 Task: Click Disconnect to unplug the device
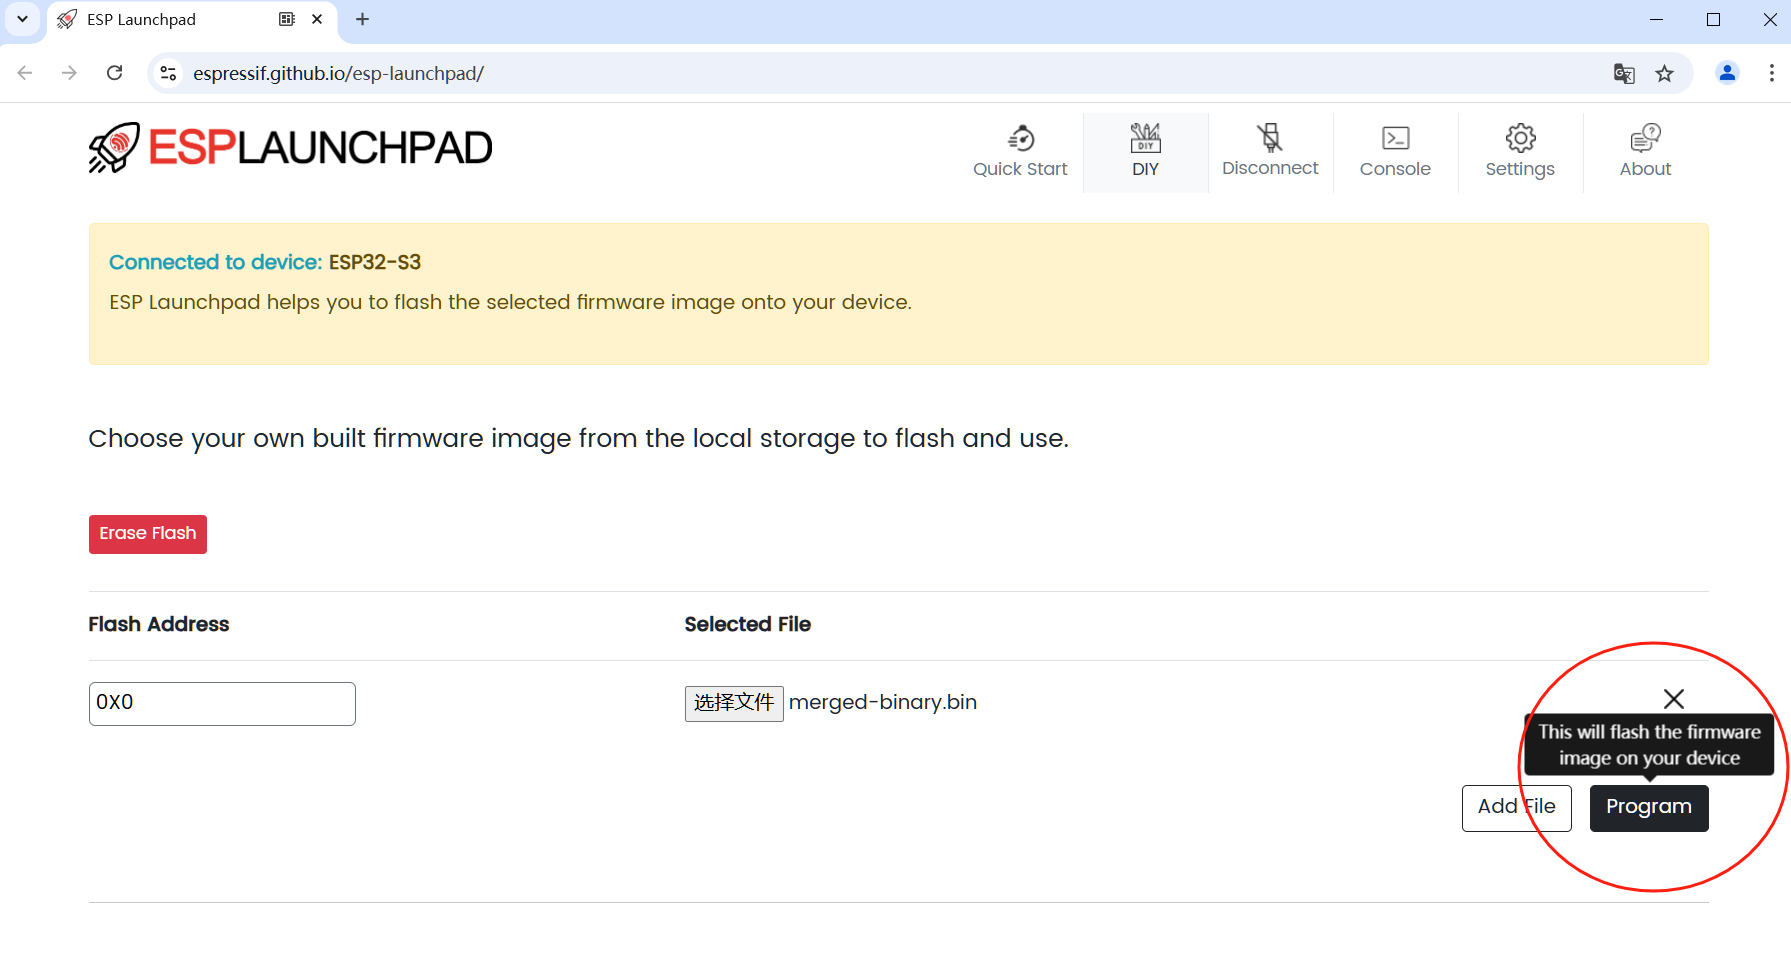(1270, 152)
